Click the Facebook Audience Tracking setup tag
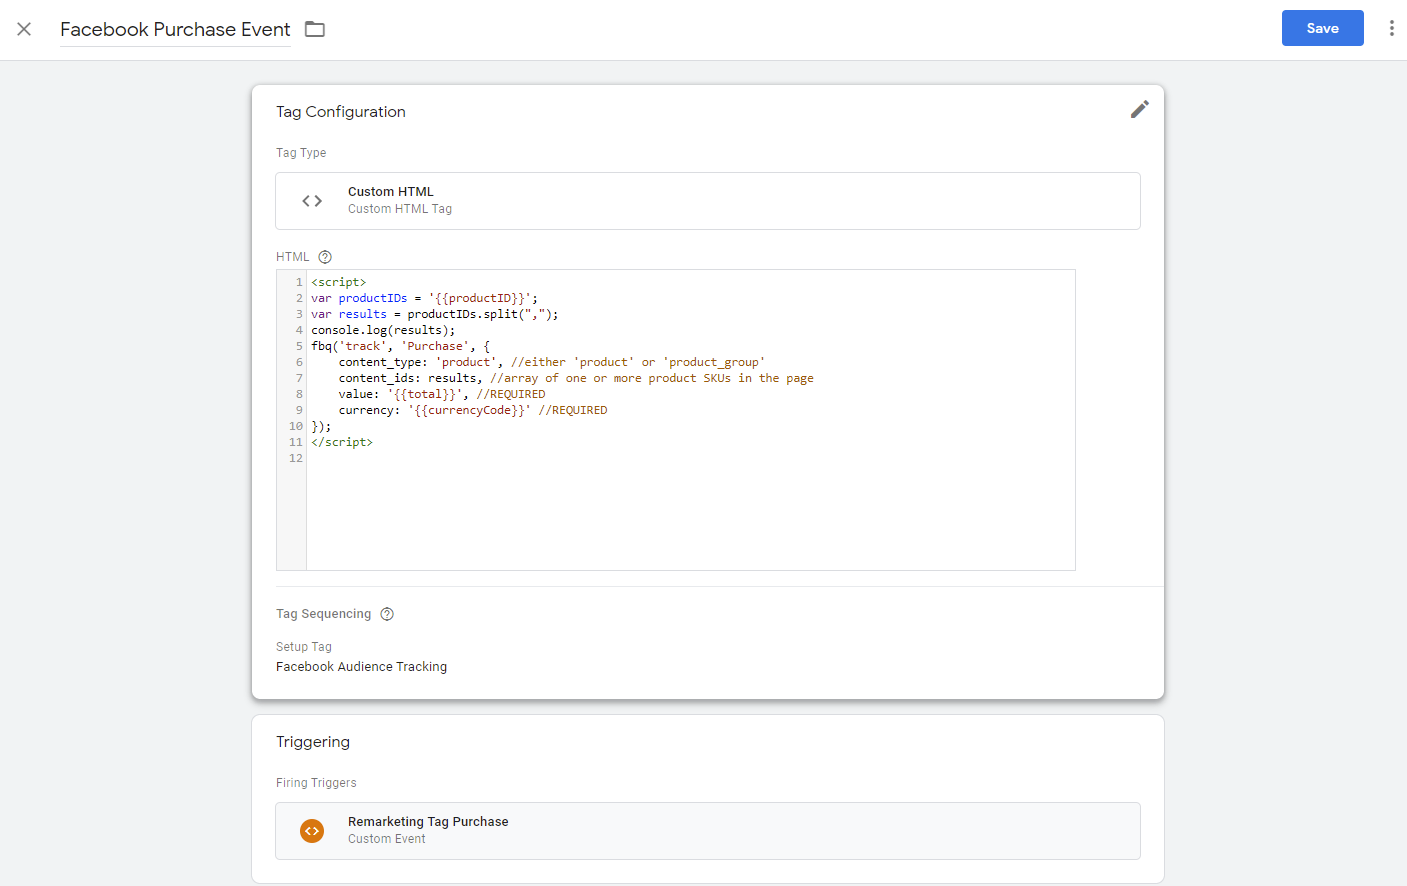Screen dimensions: 1407x886 361,667
